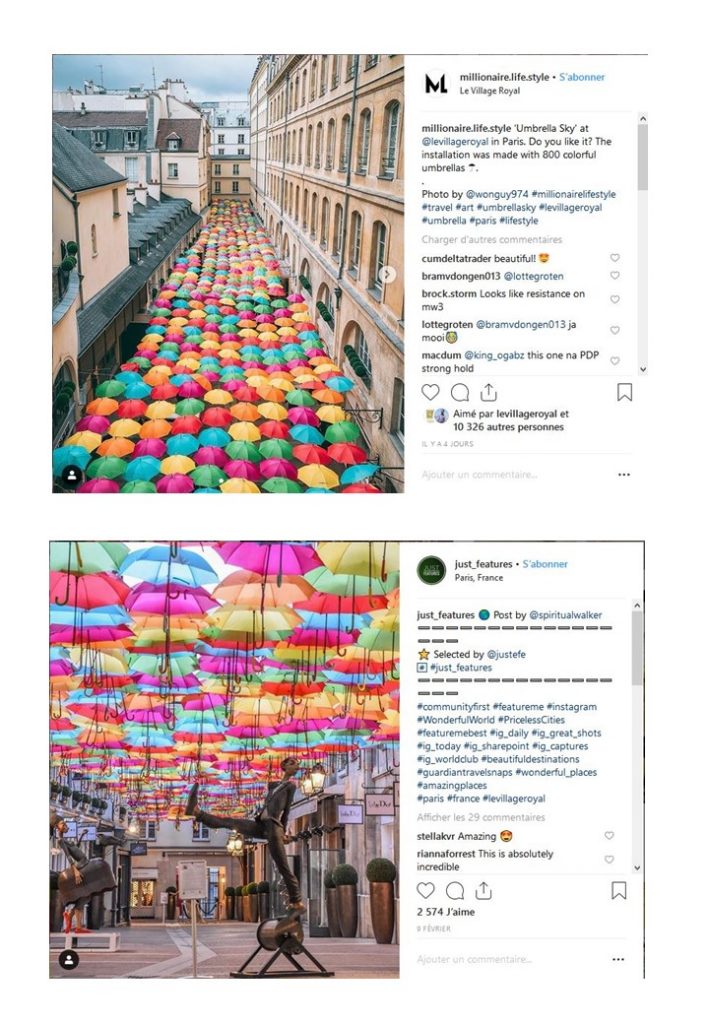
Task: Share the just_features post
Action: (484, 891)
